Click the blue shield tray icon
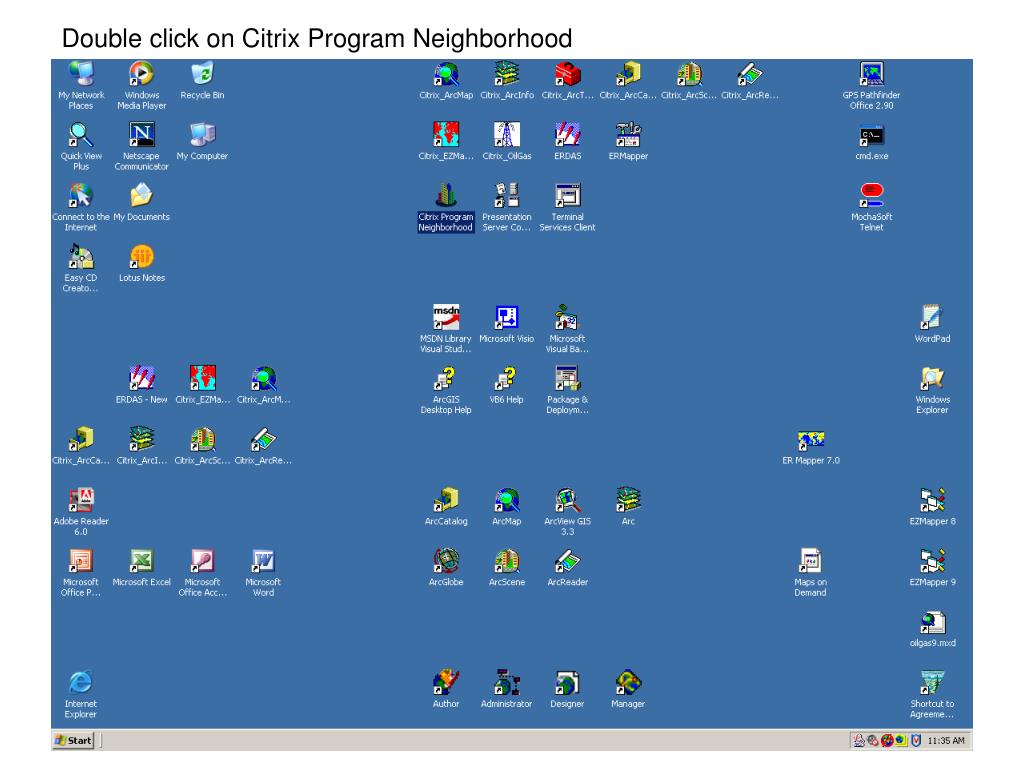 [x=916, y=741]
